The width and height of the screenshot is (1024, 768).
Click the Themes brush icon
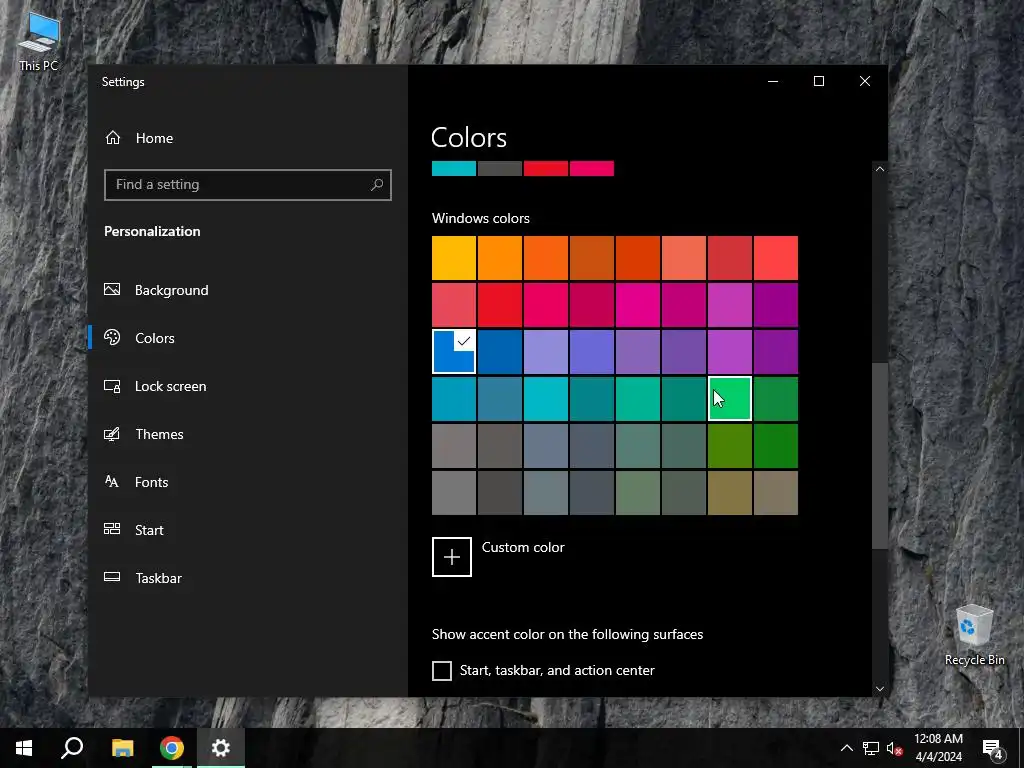[x=112, y=434]
